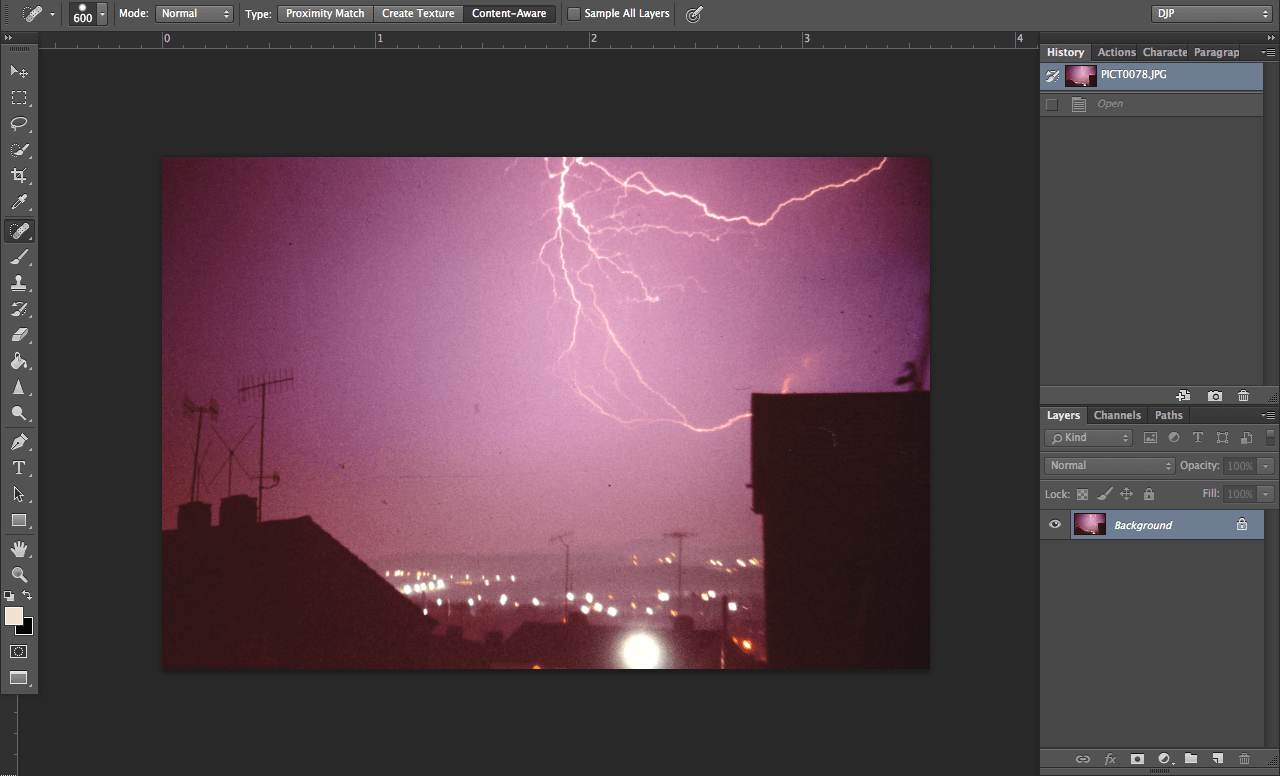The height and width of the screenshot is (776, 1280).
Task: Click the foreground color swatch
Action: [13, 618]
